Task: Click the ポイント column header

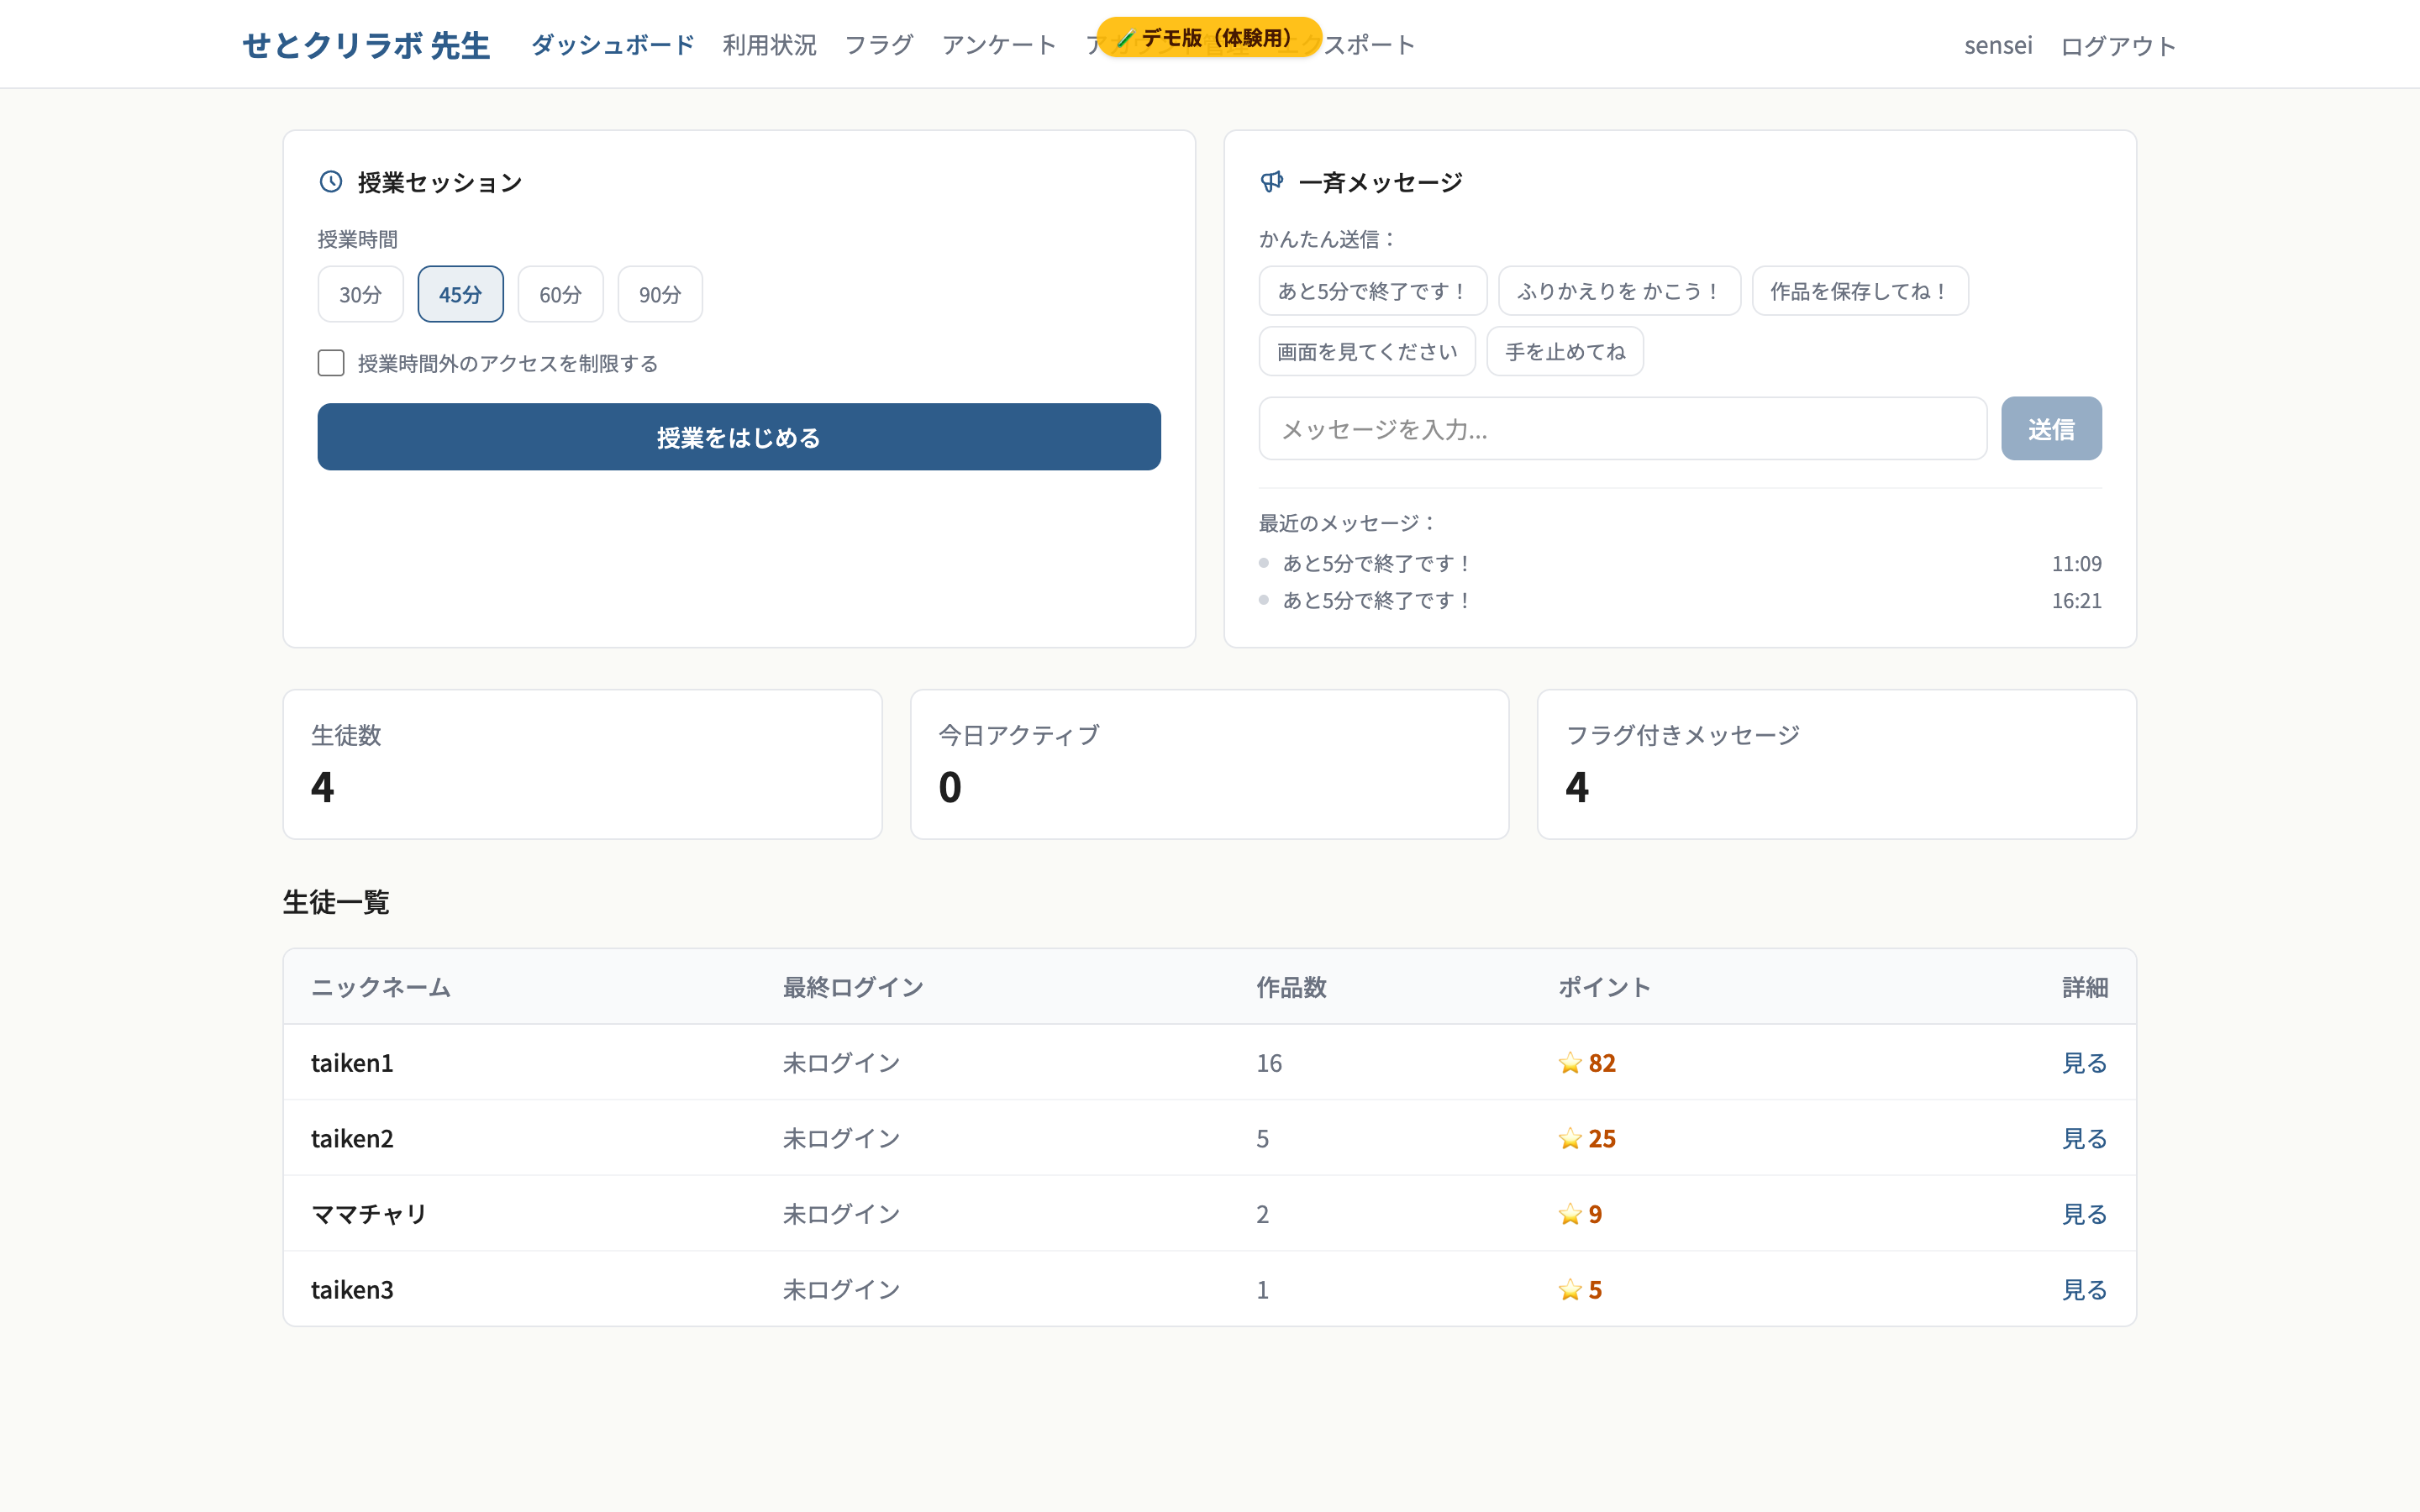Action: (x=1604, y=987)
